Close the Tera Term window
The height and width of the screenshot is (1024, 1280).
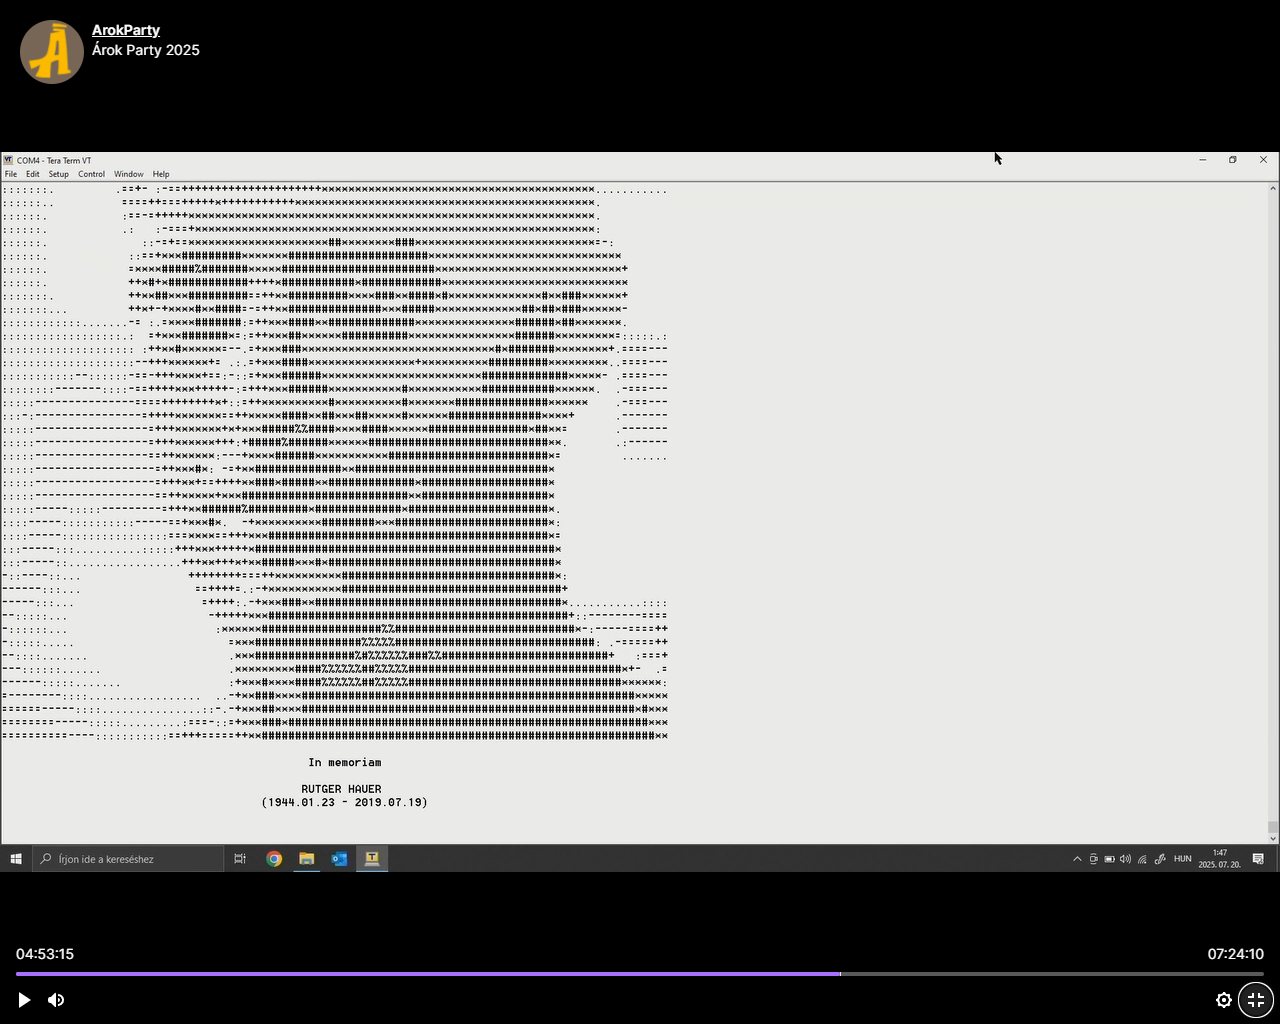point(1263,160)
